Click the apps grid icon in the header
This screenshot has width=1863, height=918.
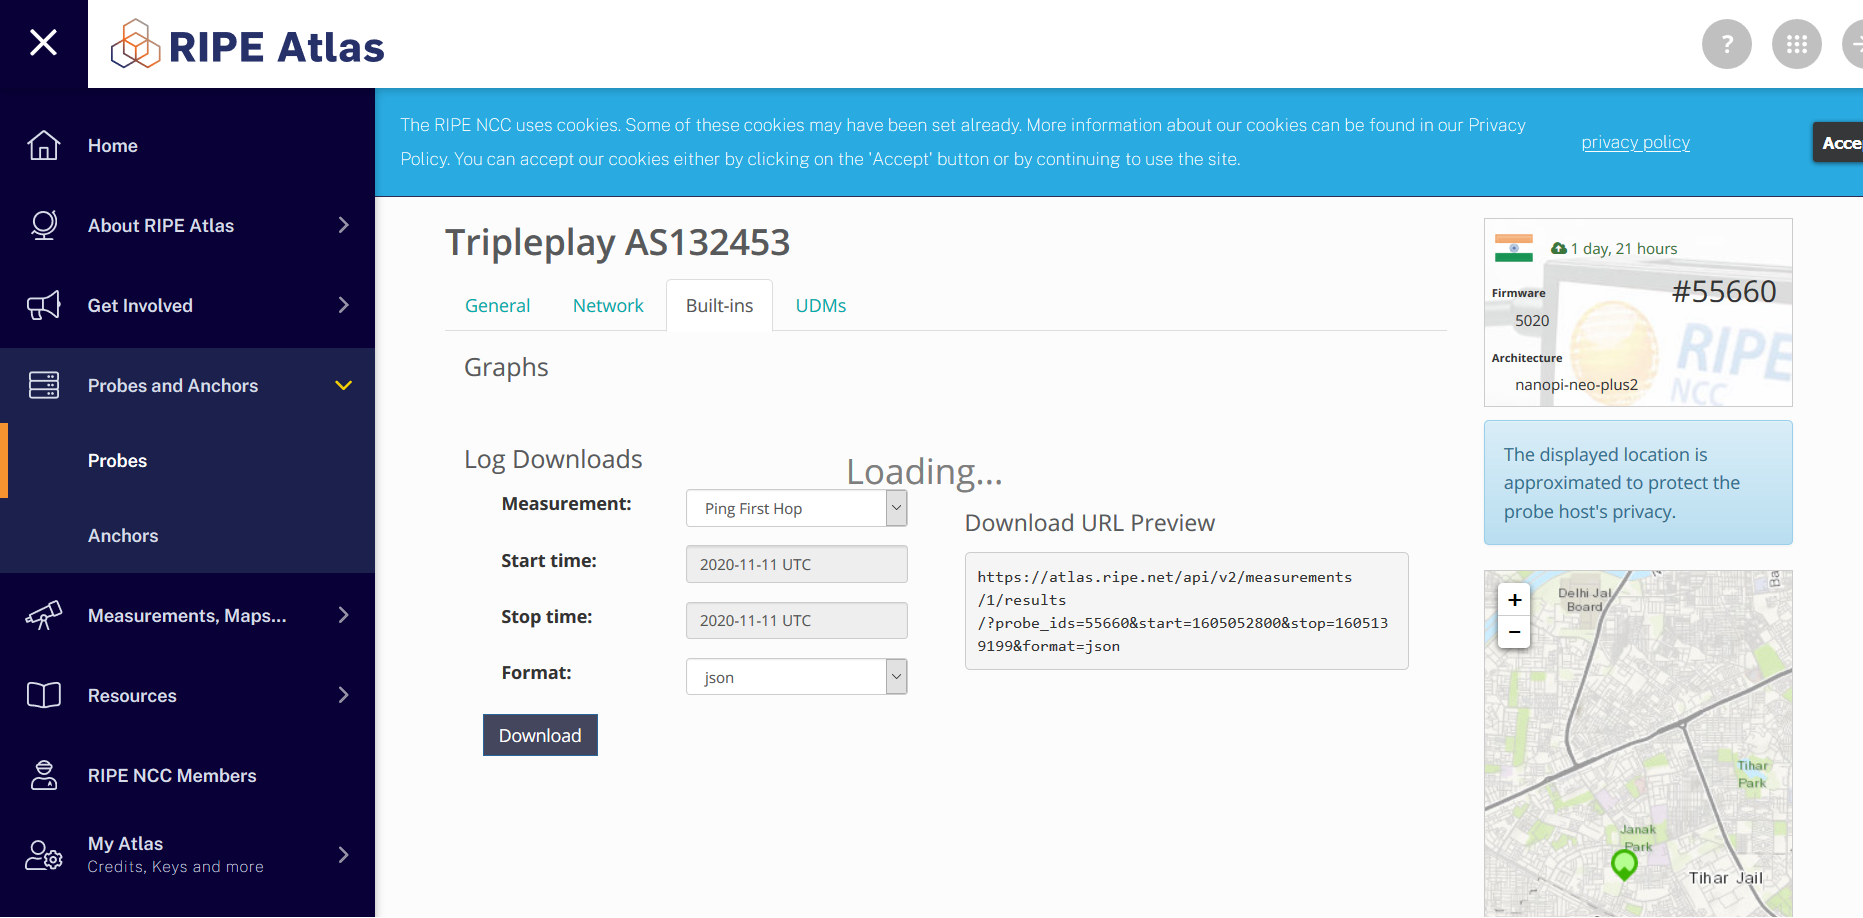click(x=1796, y=43)
